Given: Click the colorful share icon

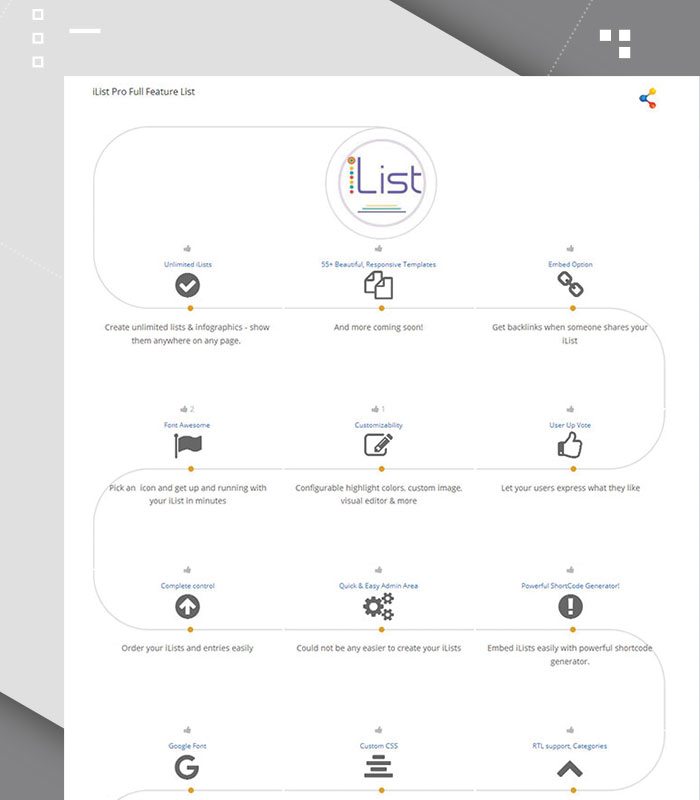Looking at the screenshot, I should (648, 98).
